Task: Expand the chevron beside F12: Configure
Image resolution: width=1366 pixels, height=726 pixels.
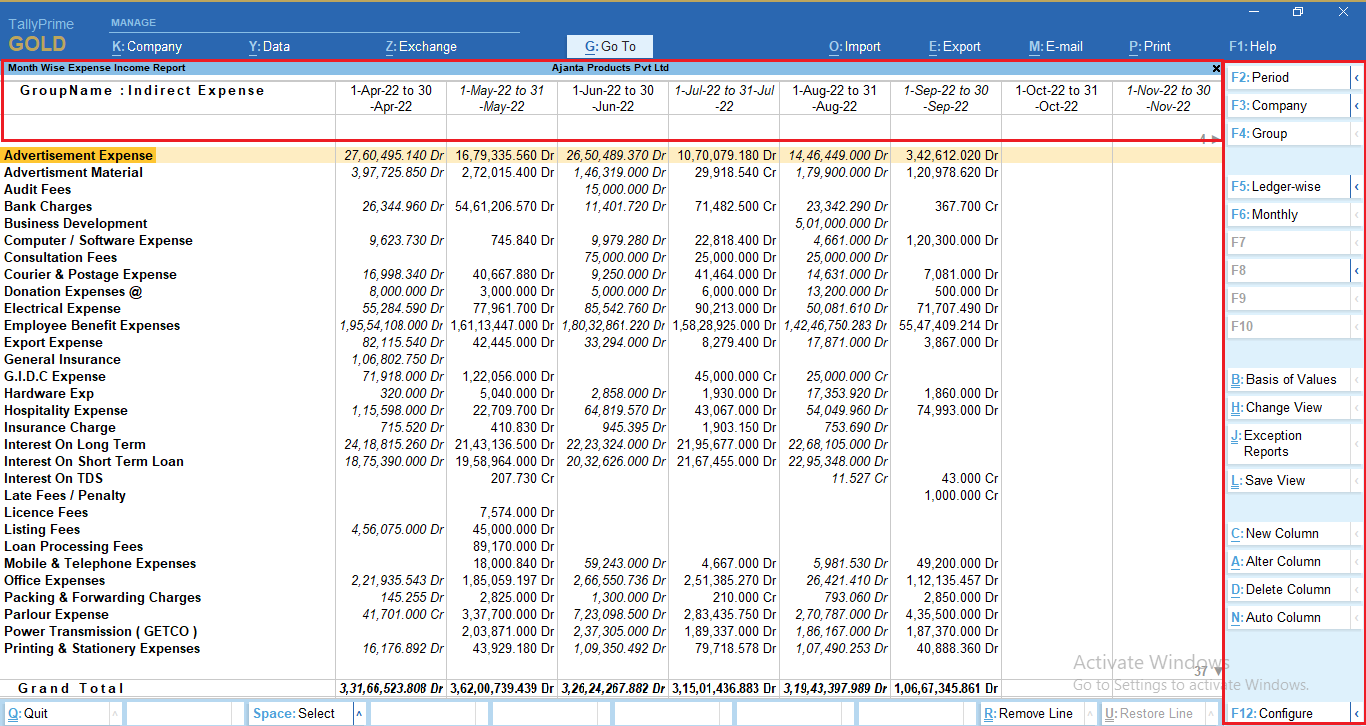Action: click(1357, 713)
